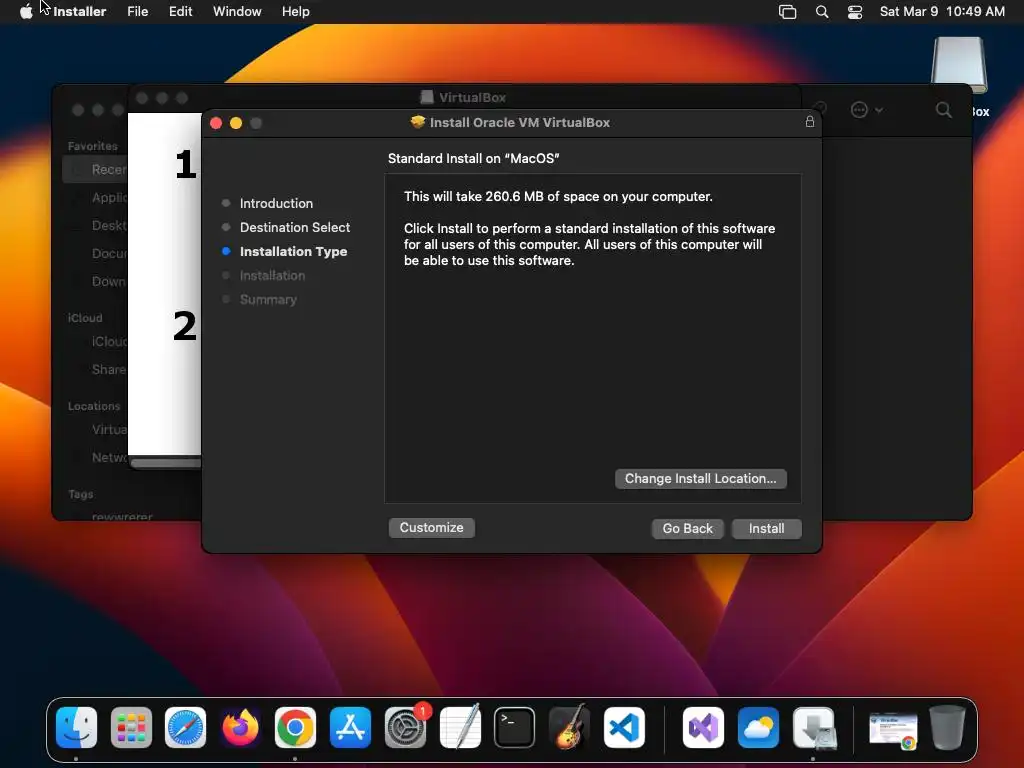
Task: Launch GarageBand from the Dock
Action: point(569,728)
